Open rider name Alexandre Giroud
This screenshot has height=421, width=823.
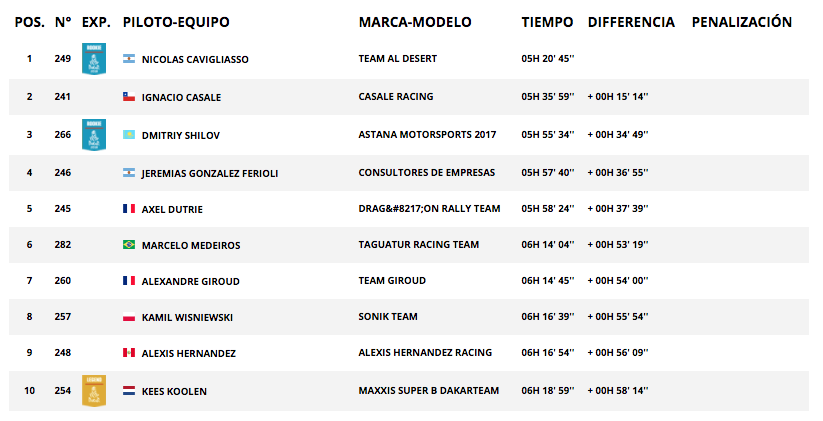coord(191,281)
